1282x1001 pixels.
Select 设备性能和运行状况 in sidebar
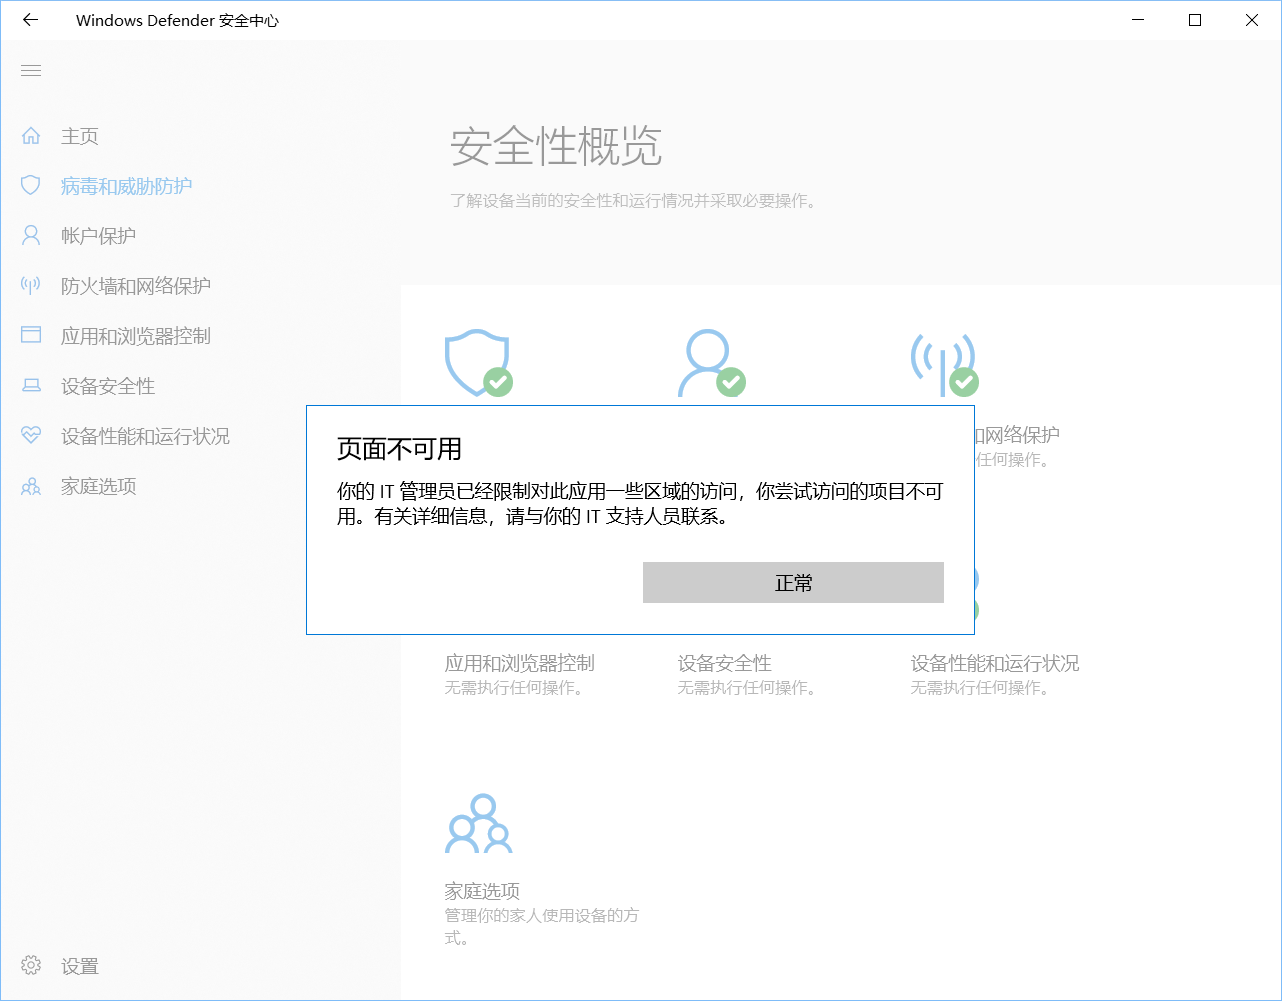(145, 436)
